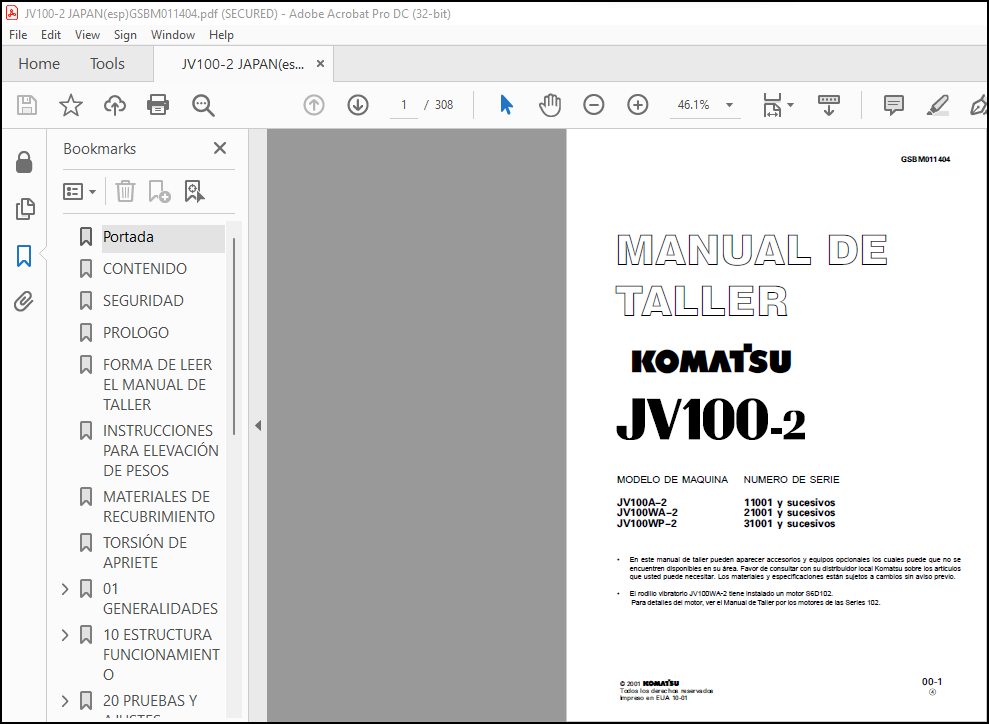
Task: Open the find text magnifier
Action: pyautogui.click(x=203, y=105)
